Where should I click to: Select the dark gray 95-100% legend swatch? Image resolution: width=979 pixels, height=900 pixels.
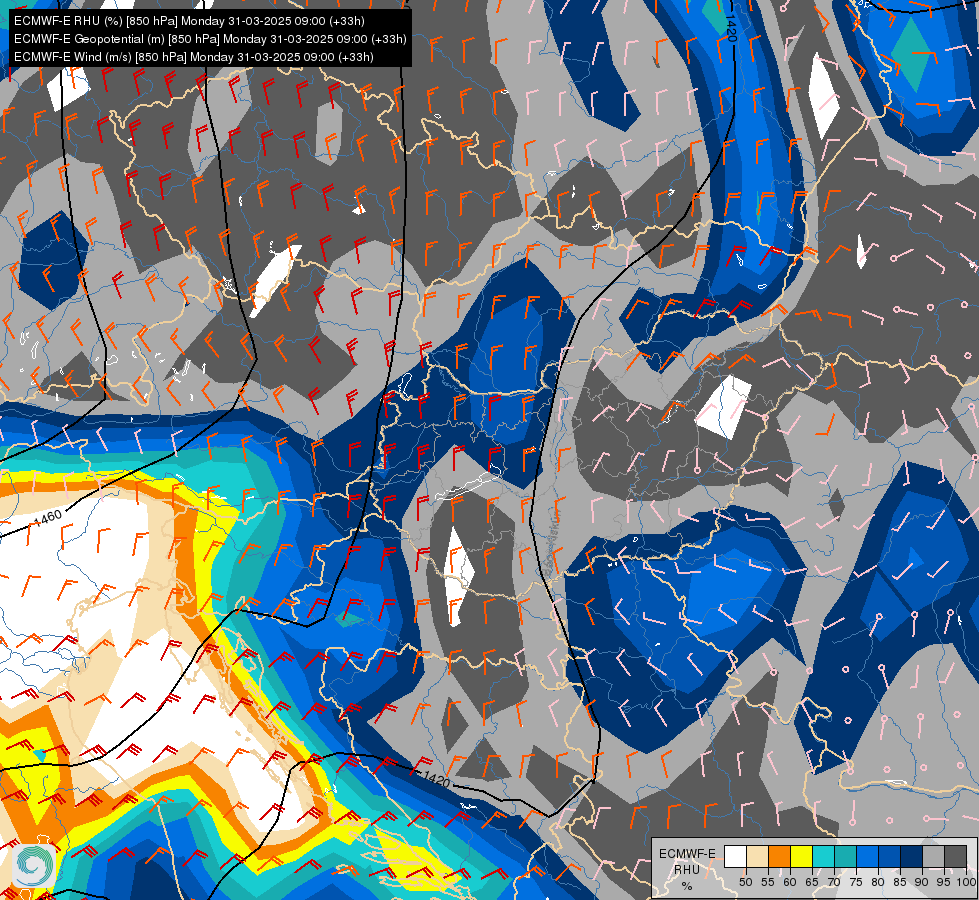[956, 856]
